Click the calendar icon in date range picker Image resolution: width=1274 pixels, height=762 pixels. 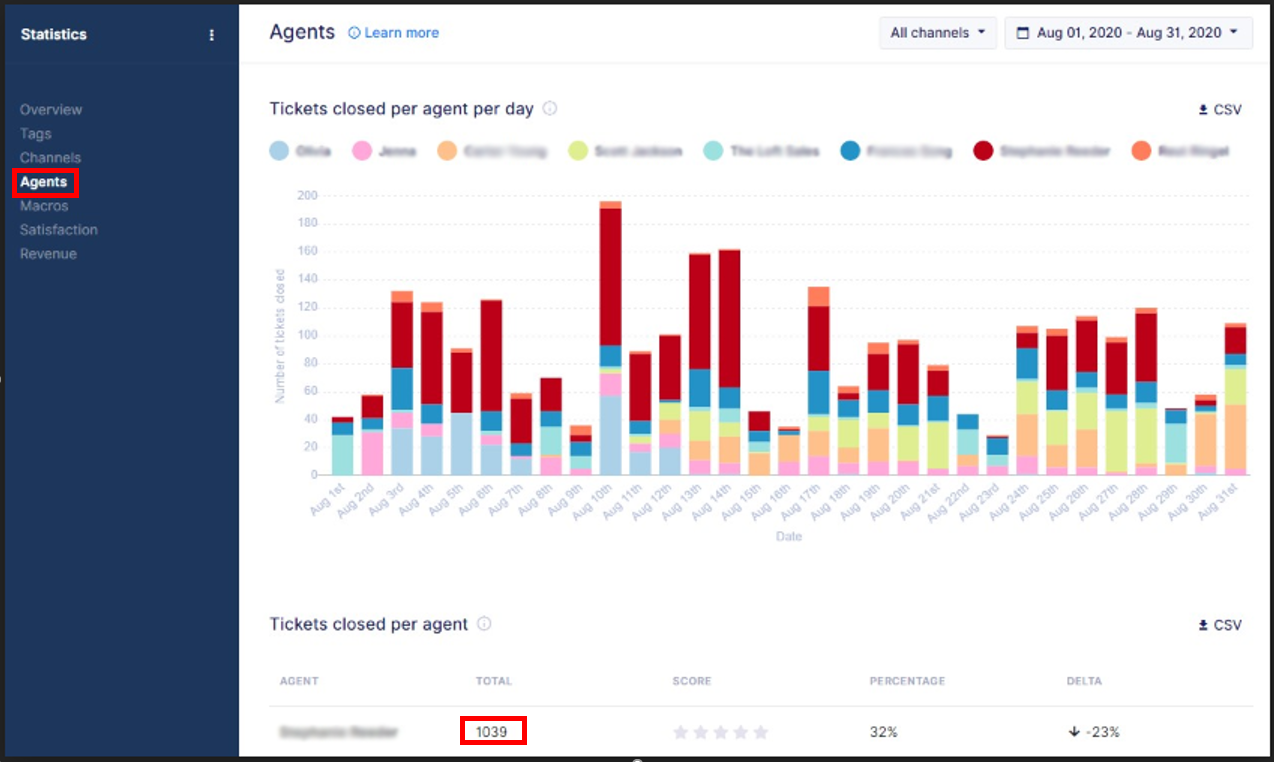coord(1022,33)
